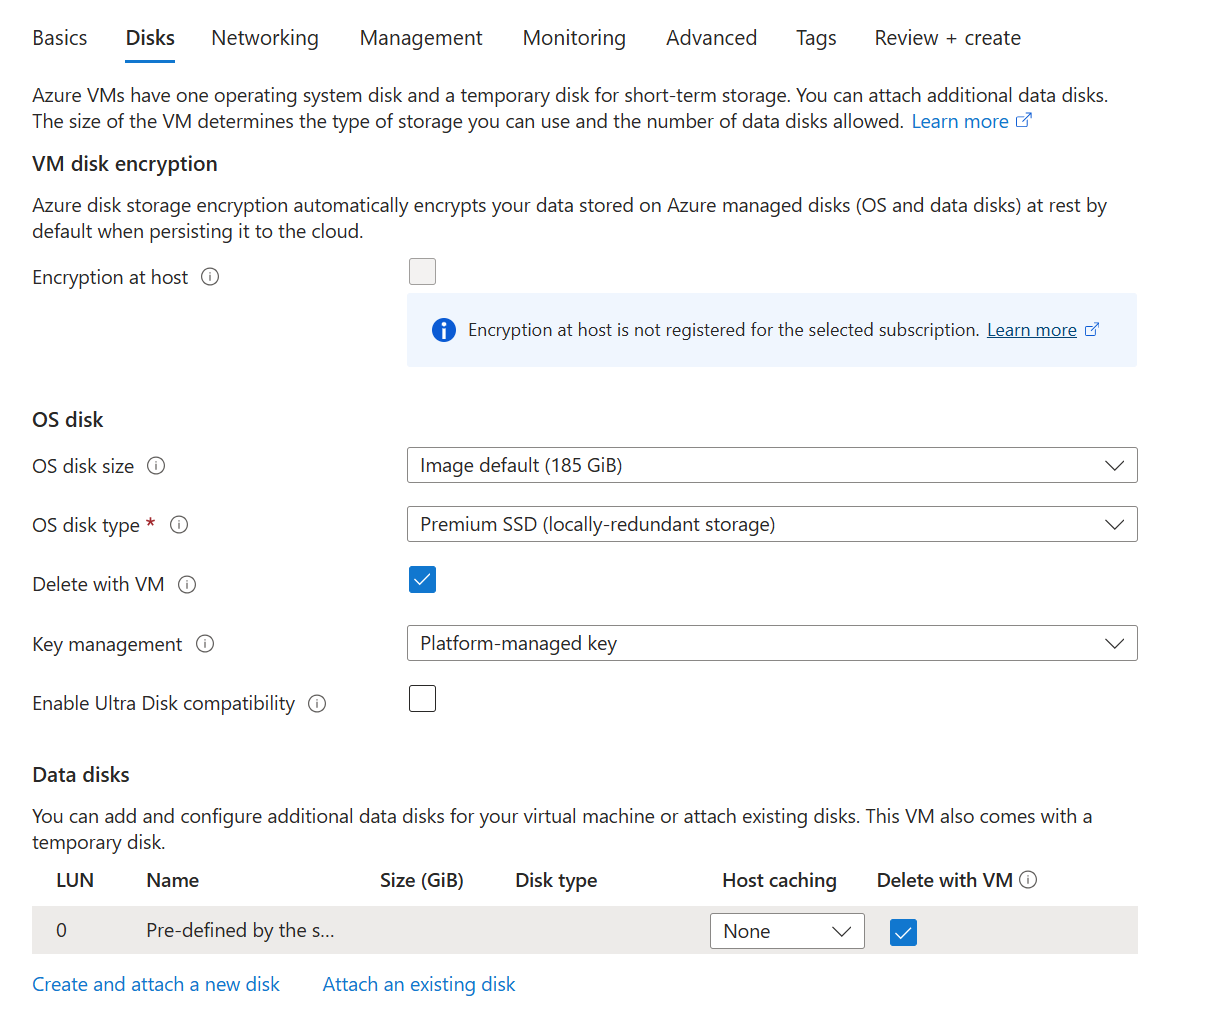Click the Delete with VM info icon
Screen dimensions: 1212x1012
[187, 584]
